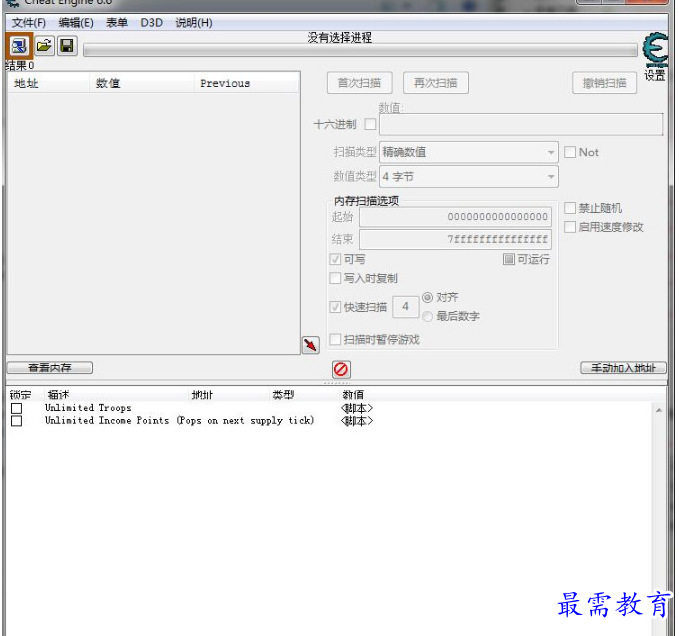
Task: Click the save floppy disk icon
Action: click(x=67, y=46)
